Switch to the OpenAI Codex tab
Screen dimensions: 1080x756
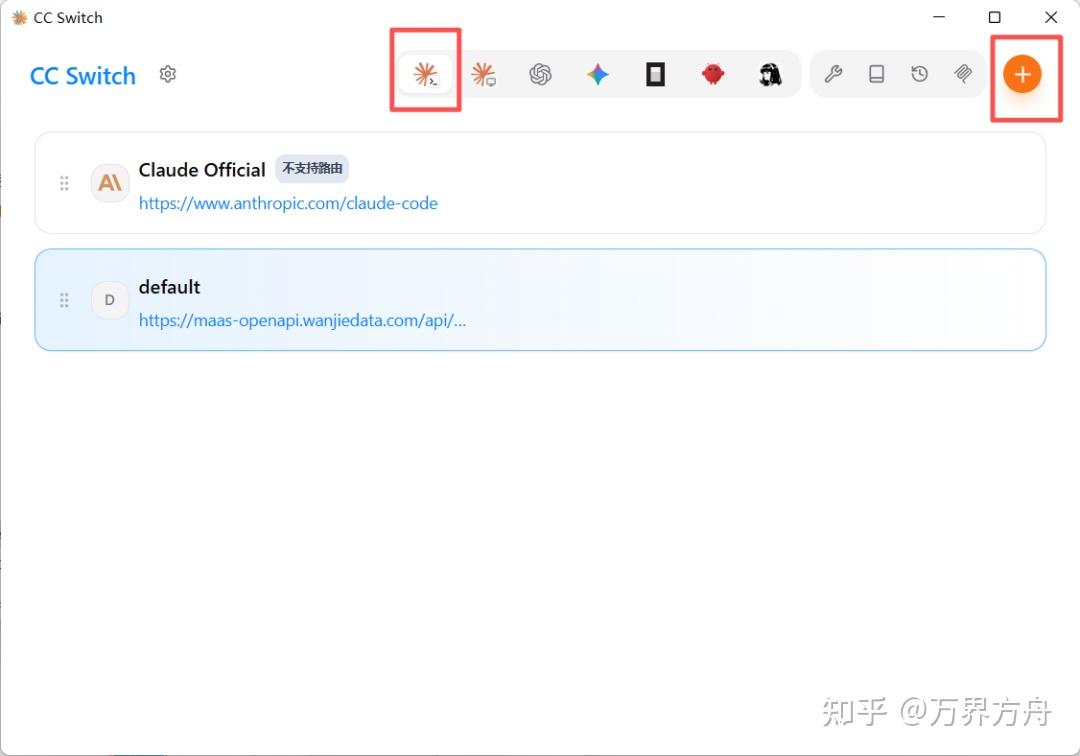tap(541, 74)
